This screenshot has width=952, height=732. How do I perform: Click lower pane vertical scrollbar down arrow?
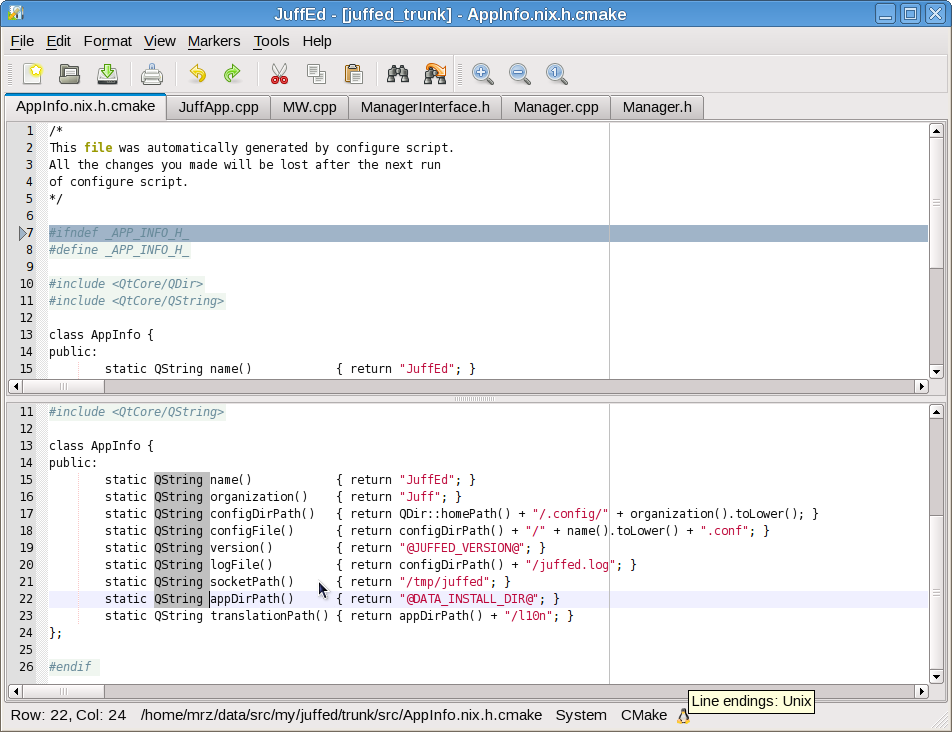(936, 676)
